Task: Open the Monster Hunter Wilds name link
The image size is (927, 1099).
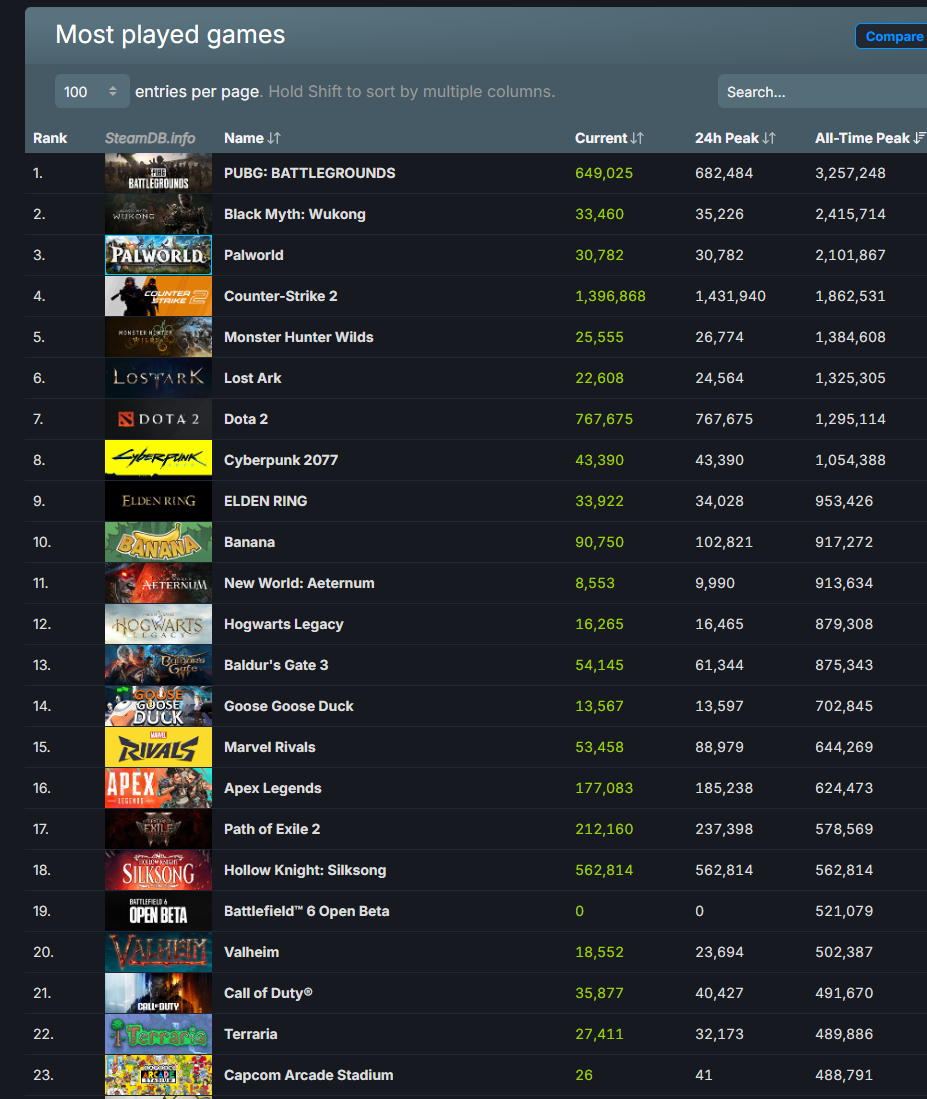Action: [x=298, y=337]
